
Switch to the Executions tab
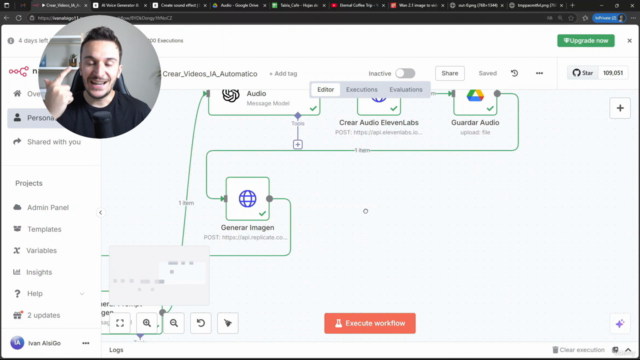click(362, 89)
